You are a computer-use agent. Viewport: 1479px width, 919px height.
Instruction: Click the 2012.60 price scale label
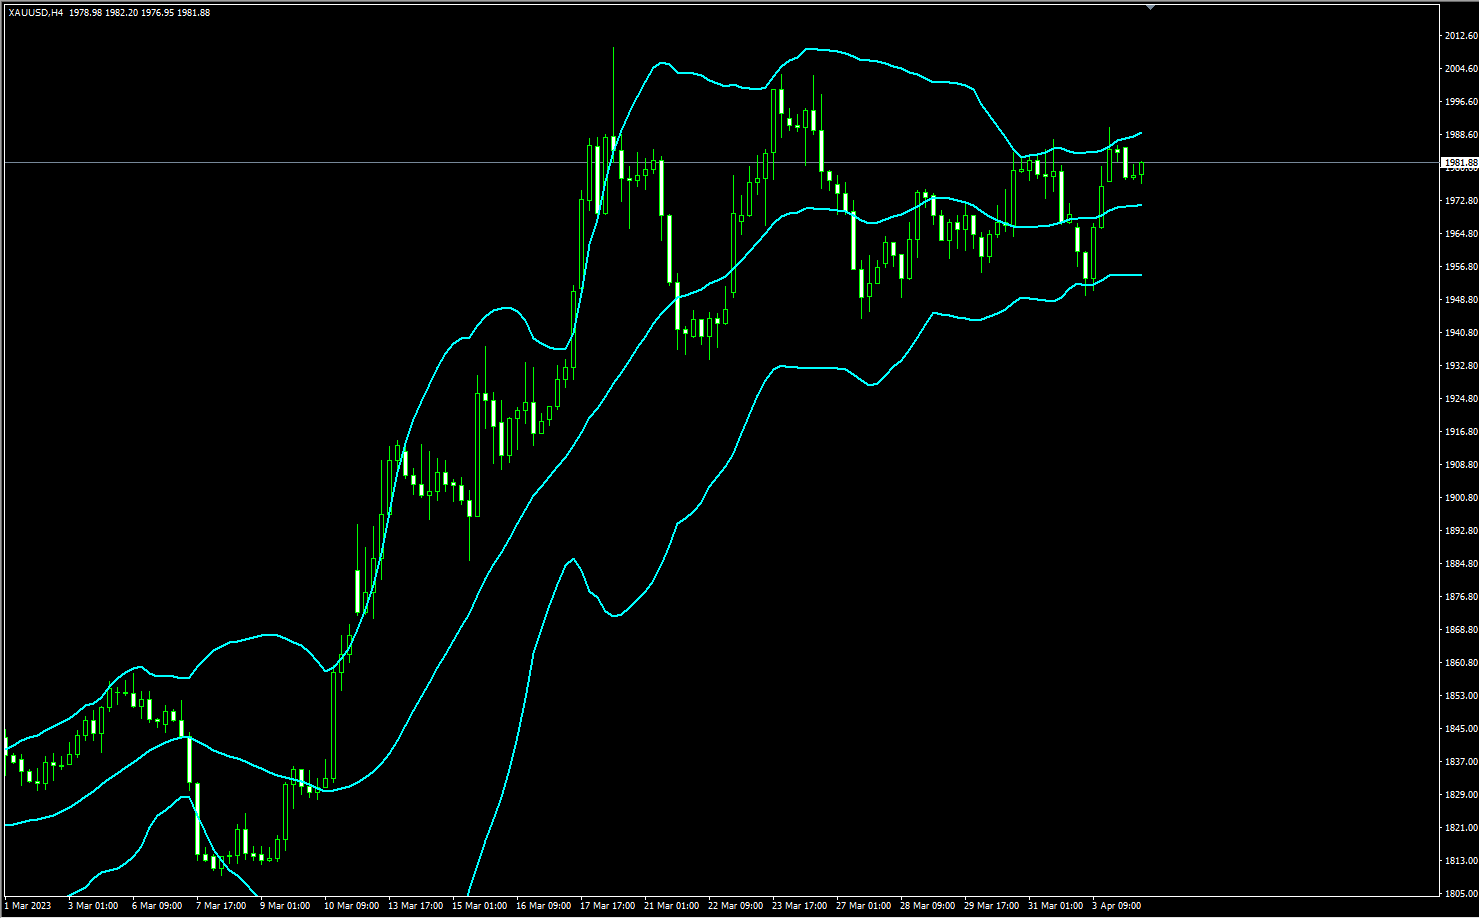tap(1461, 36)
